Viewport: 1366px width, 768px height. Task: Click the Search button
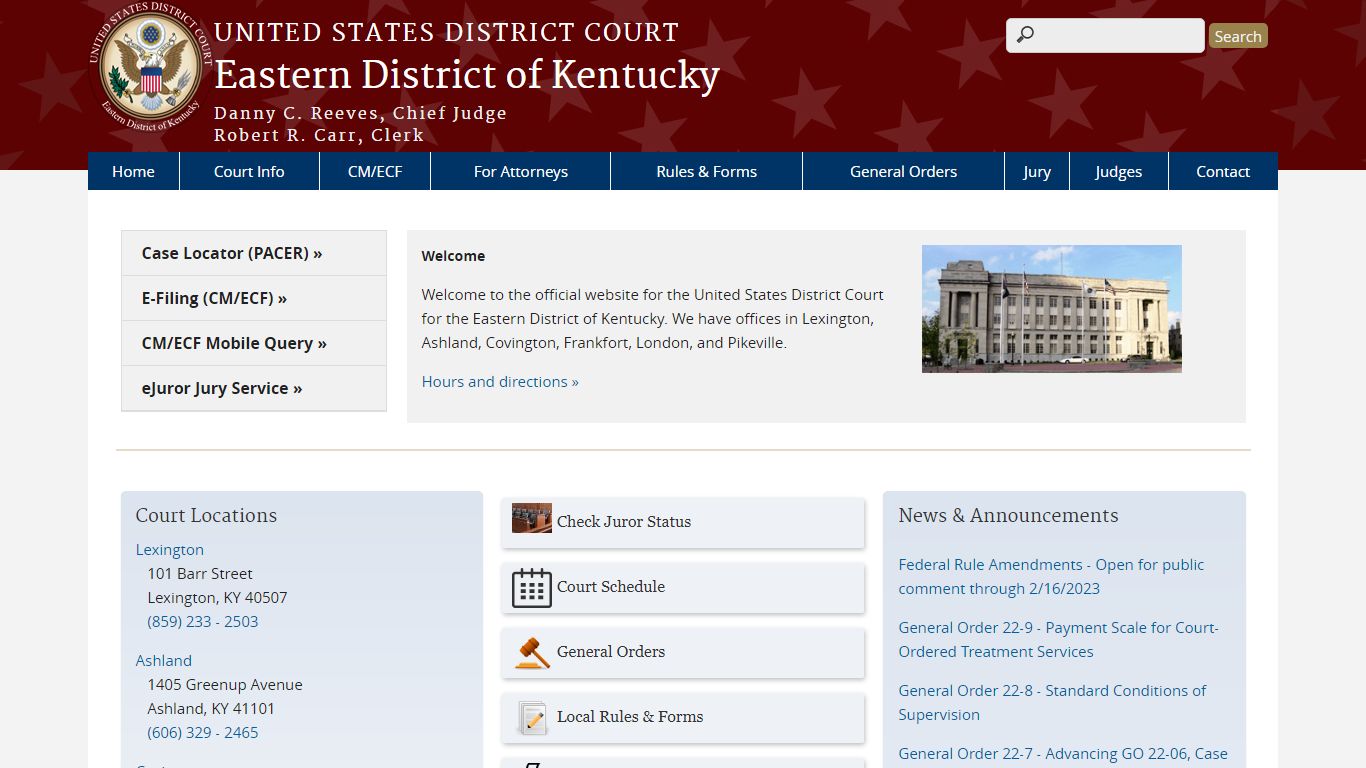(x=1238, y=36)
